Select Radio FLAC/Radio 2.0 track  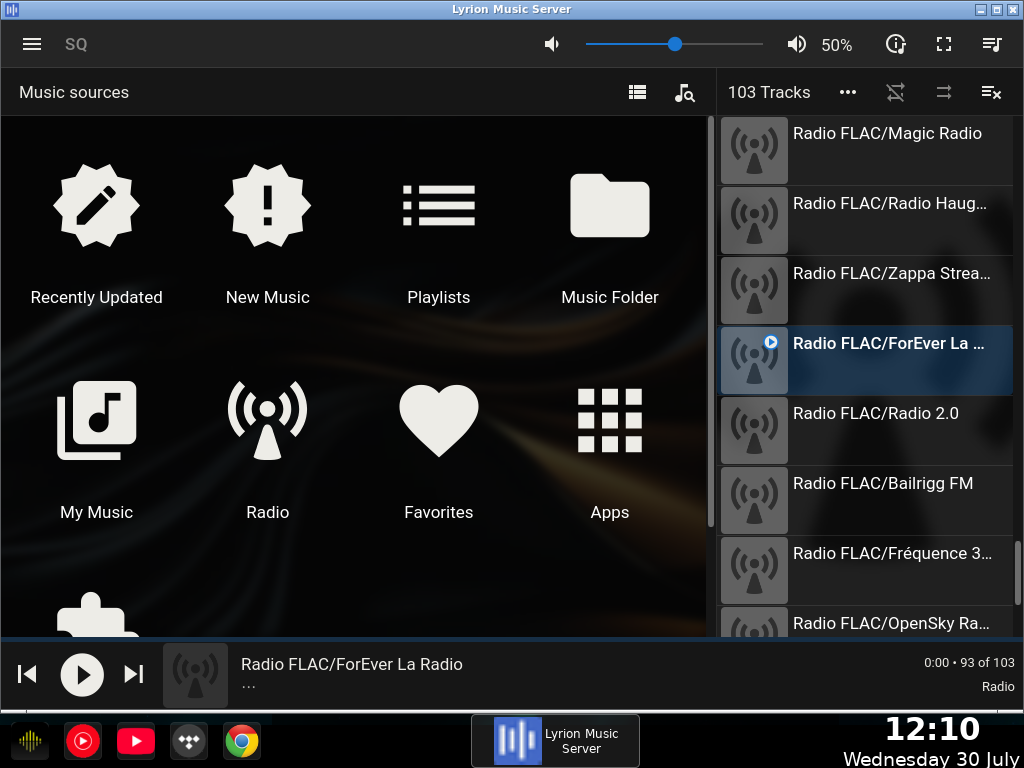tap(865, 430)
